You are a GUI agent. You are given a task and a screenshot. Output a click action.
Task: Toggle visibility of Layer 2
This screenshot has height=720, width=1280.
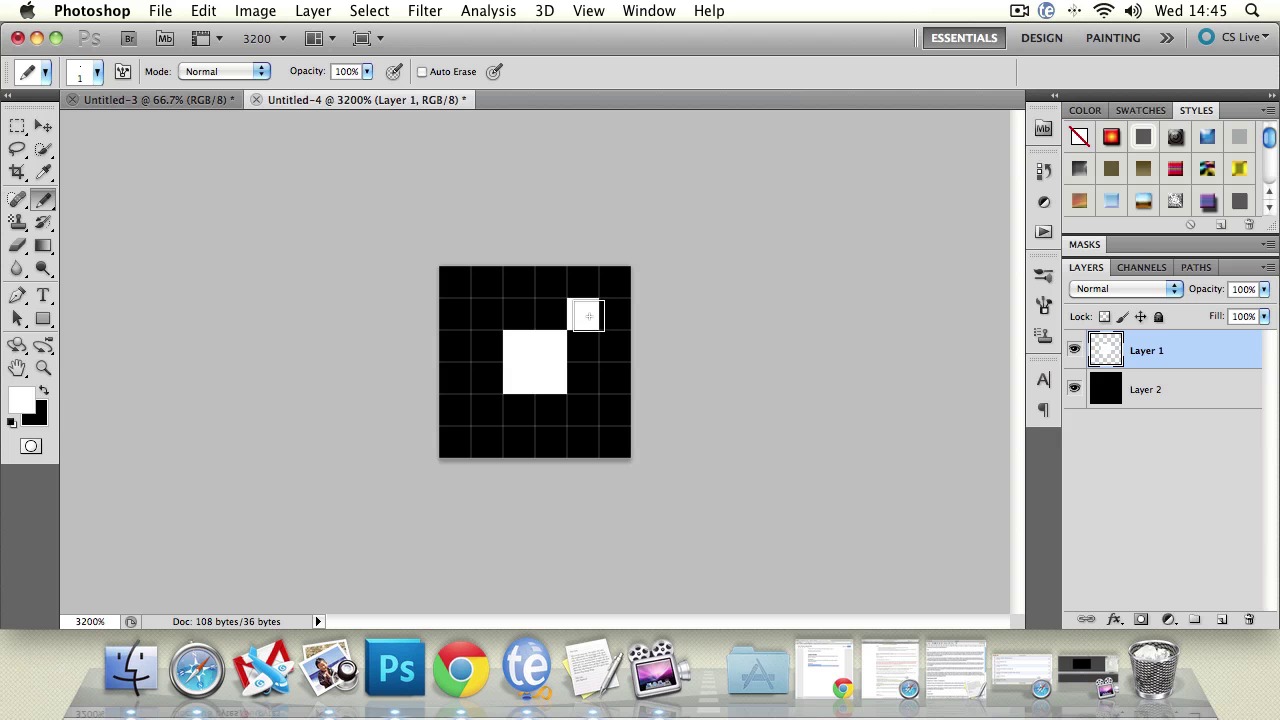pyautogui.click(x=1074, y=389)
